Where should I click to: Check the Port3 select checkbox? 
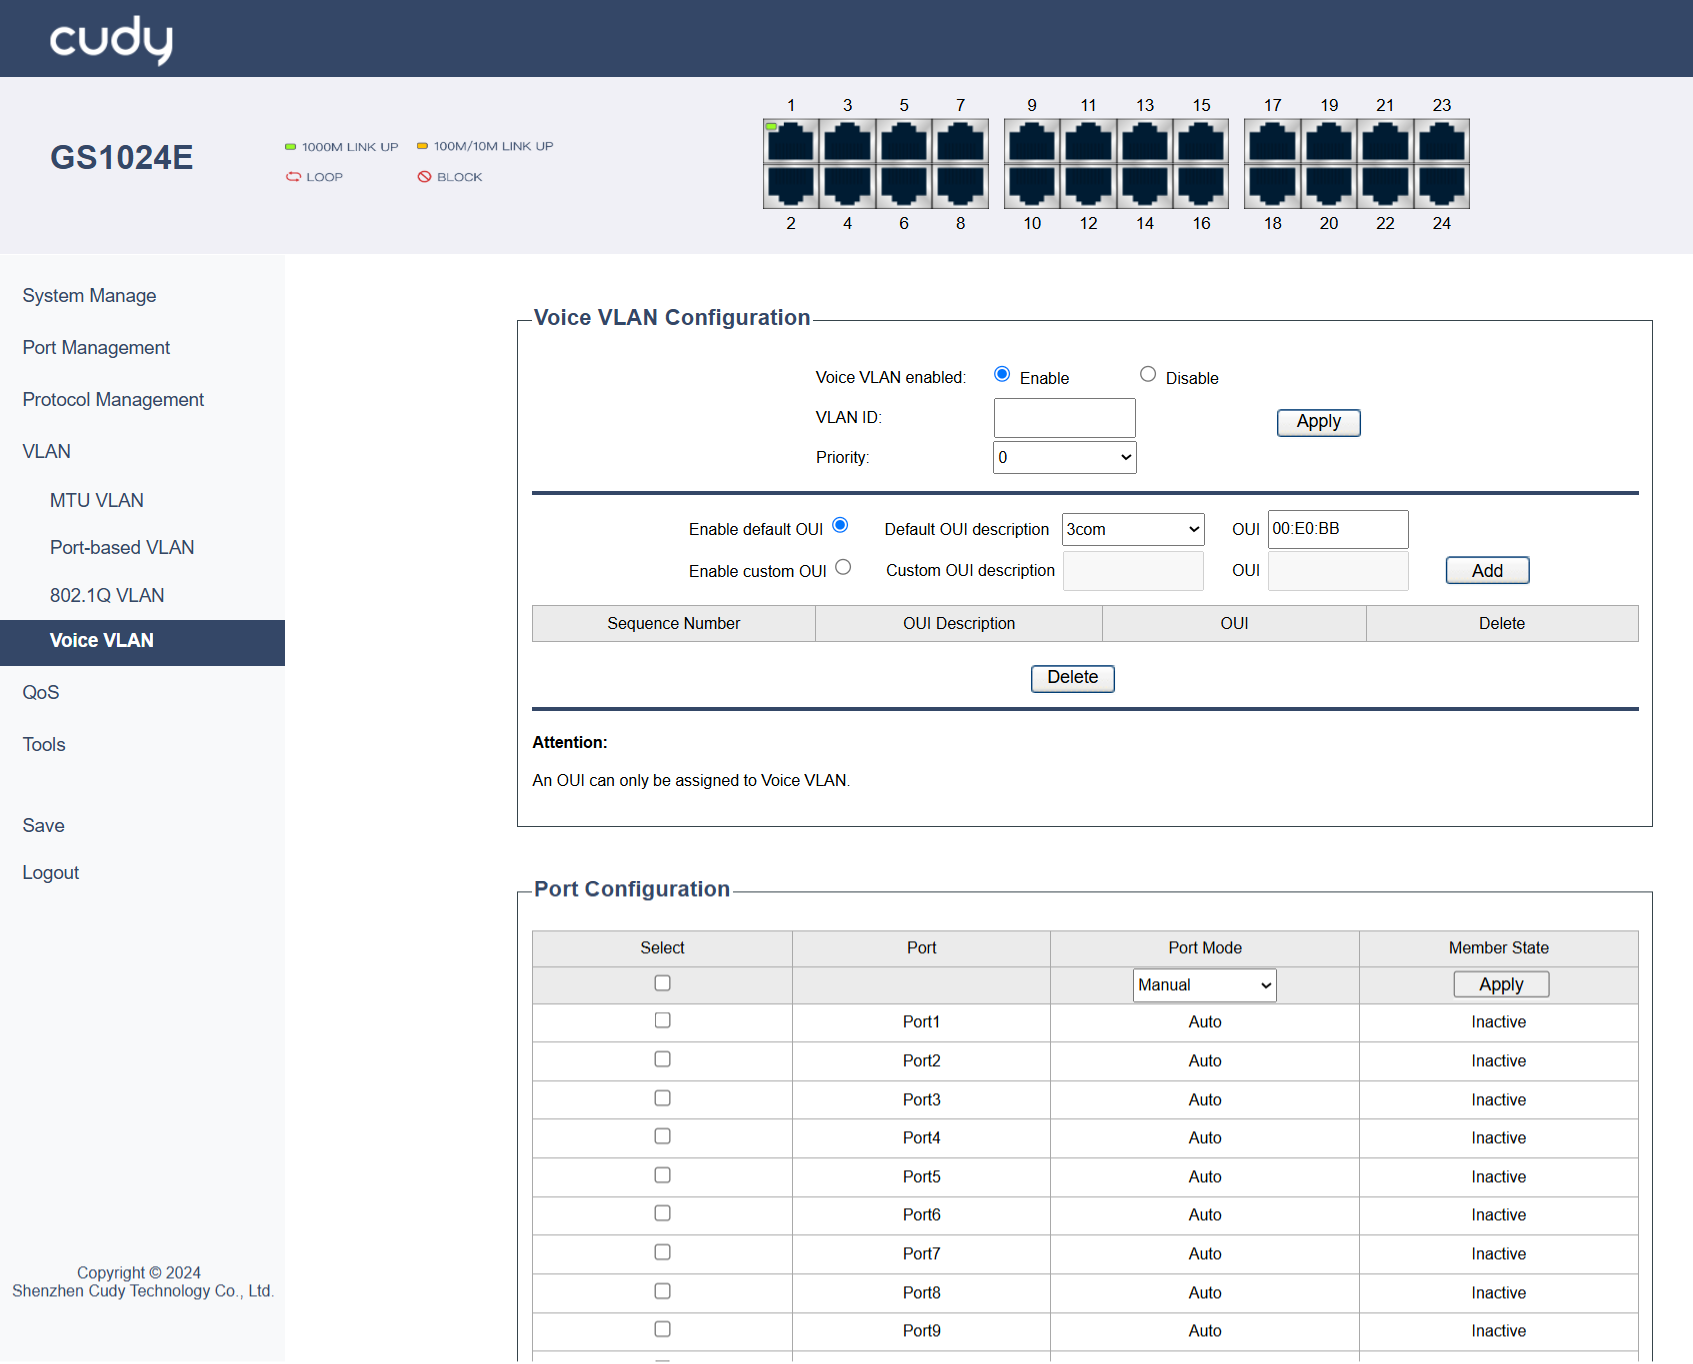point(662,1098)
